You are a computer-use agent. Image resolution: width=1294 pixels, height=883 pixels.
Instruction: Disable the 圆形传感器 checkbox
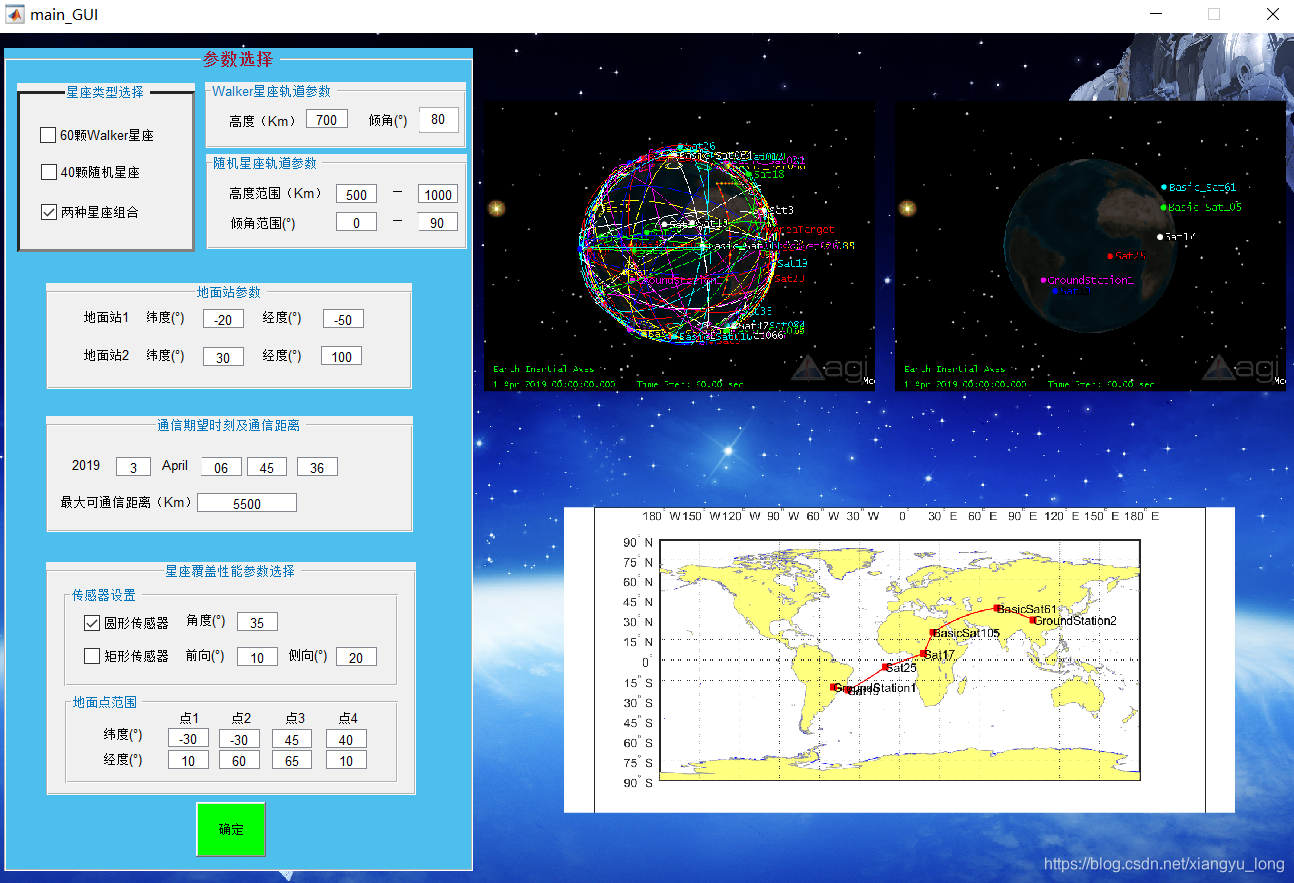point(90,622)
